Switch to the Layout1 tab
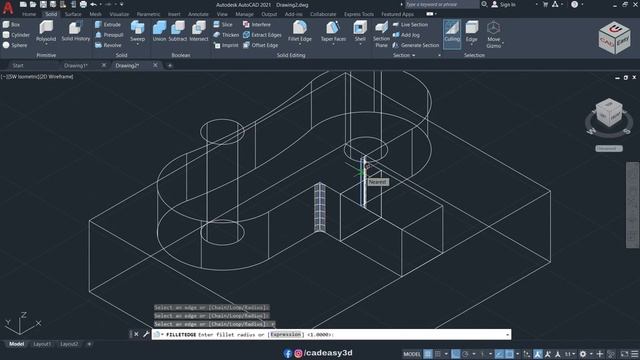Screen dimensions: 640x360 point(42,344)
